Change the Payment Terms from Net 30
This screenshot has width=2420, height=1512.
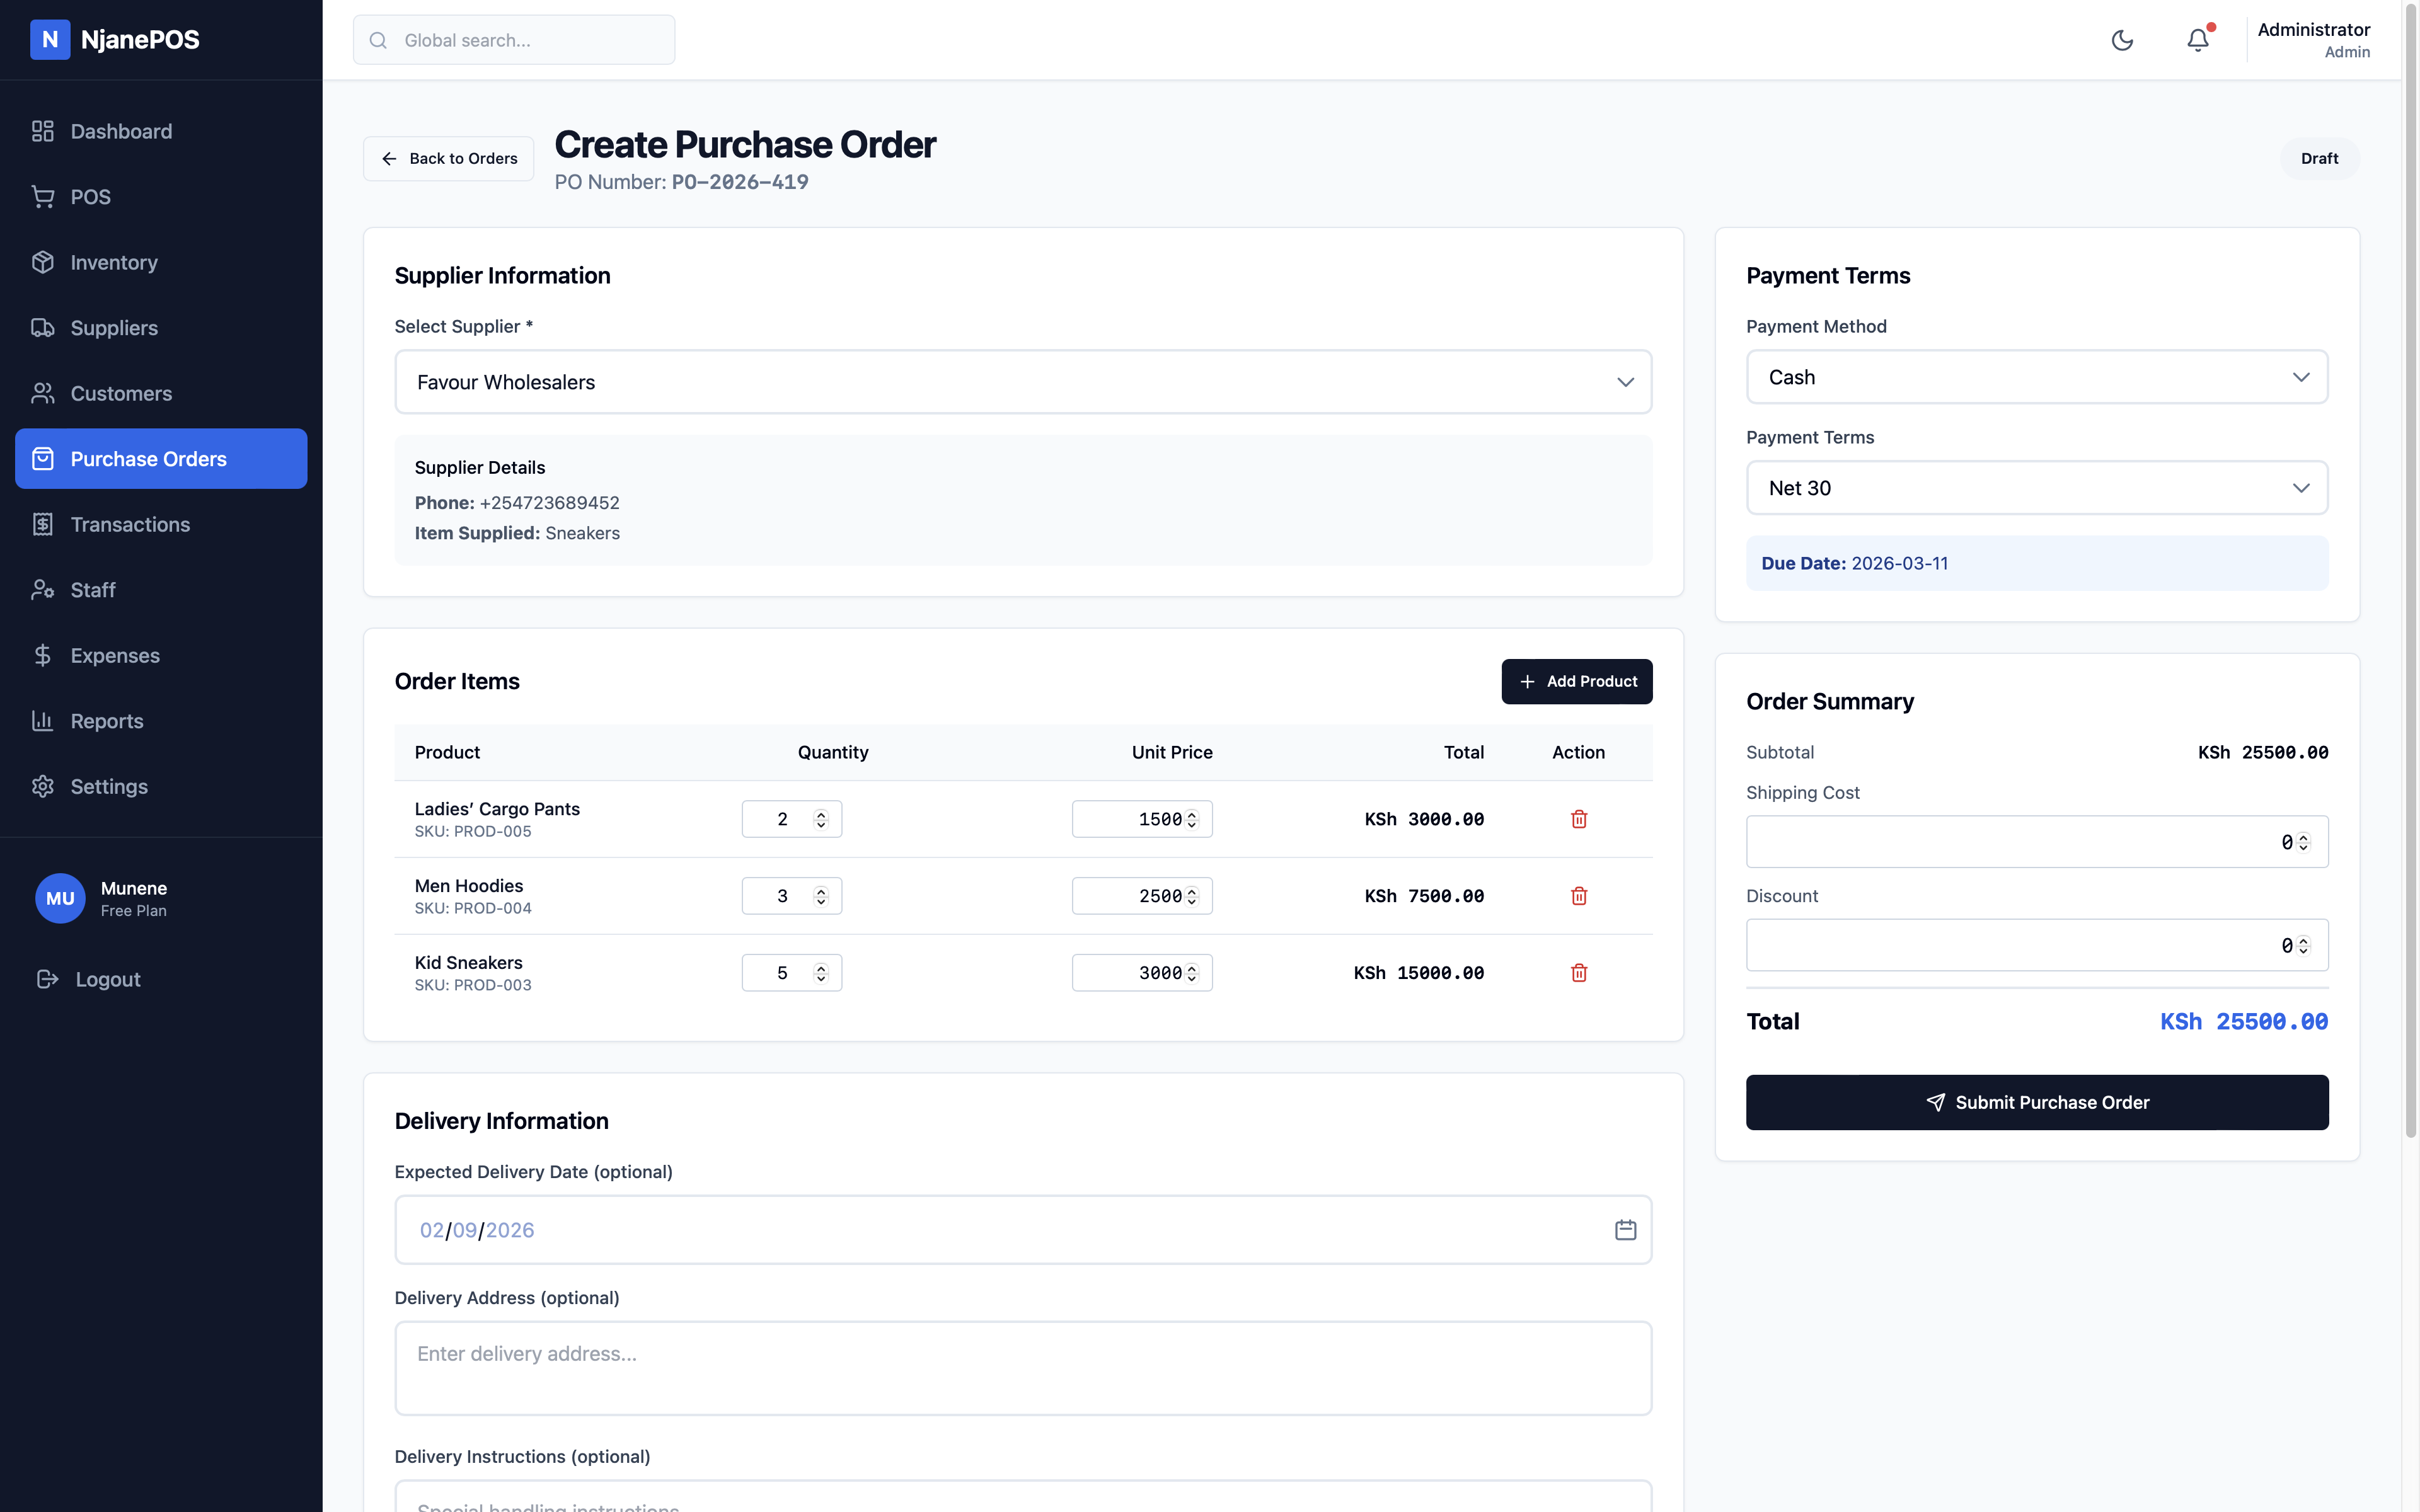2037,487
